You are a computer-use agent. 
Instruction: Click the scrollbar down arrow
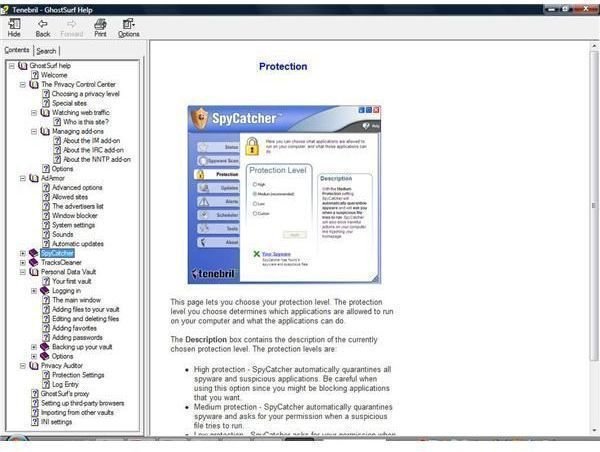point(594,430)
